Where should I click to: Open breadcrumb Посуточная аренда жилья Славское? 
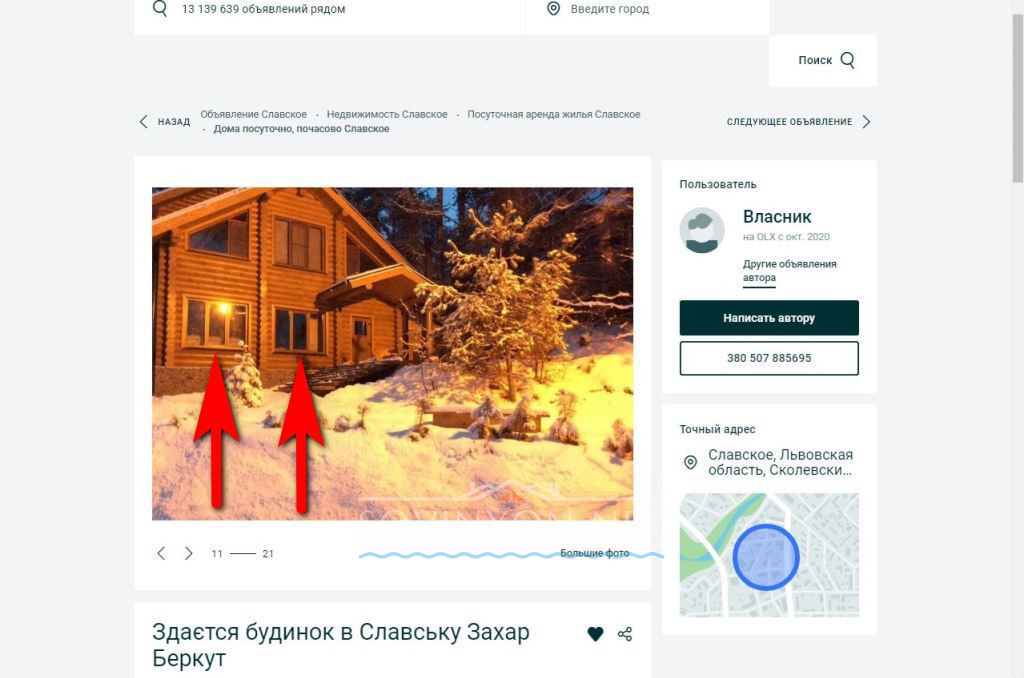click(x=553, y=115)
